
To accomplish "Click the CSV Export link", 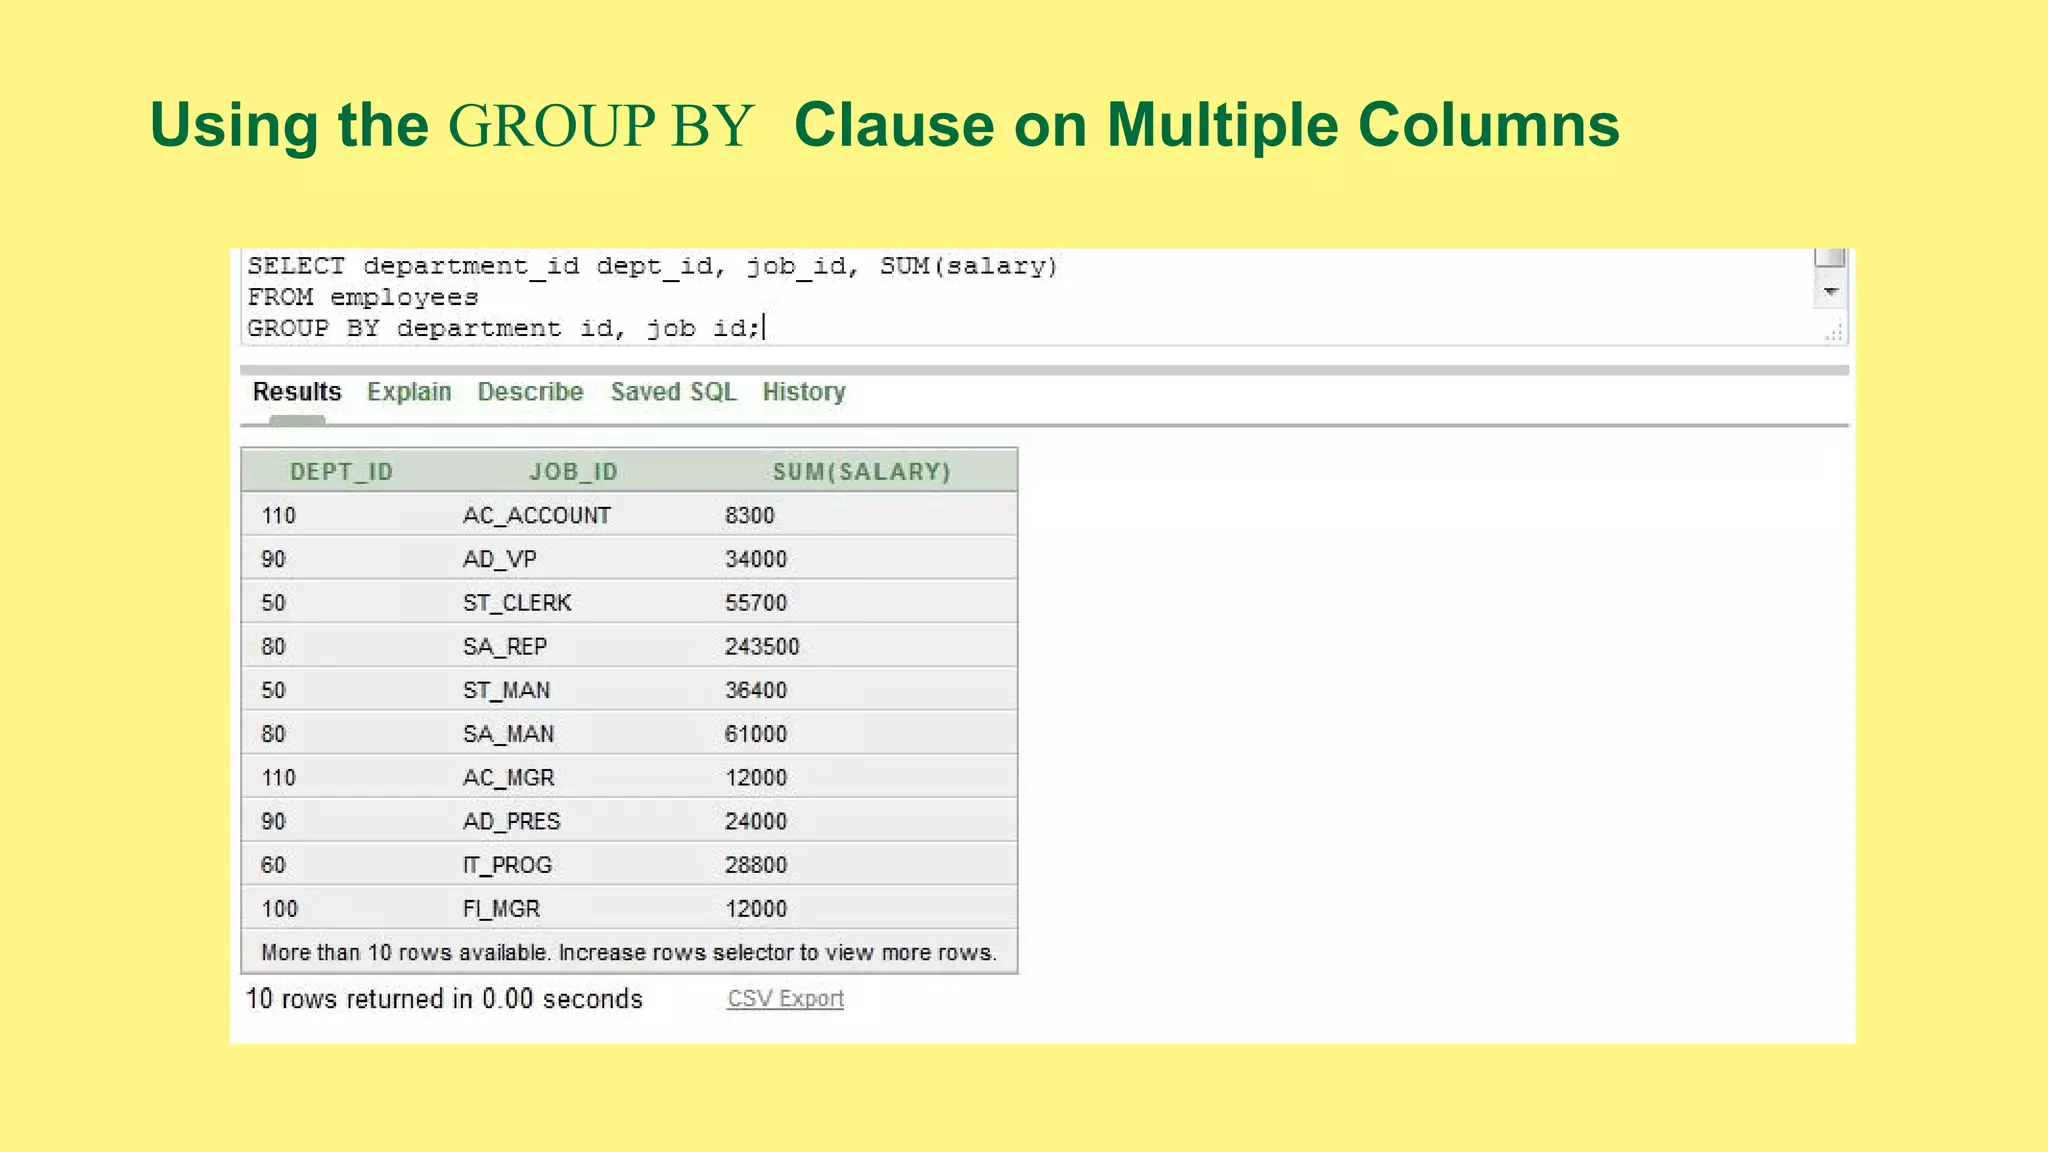I will [x=785, y=998].
